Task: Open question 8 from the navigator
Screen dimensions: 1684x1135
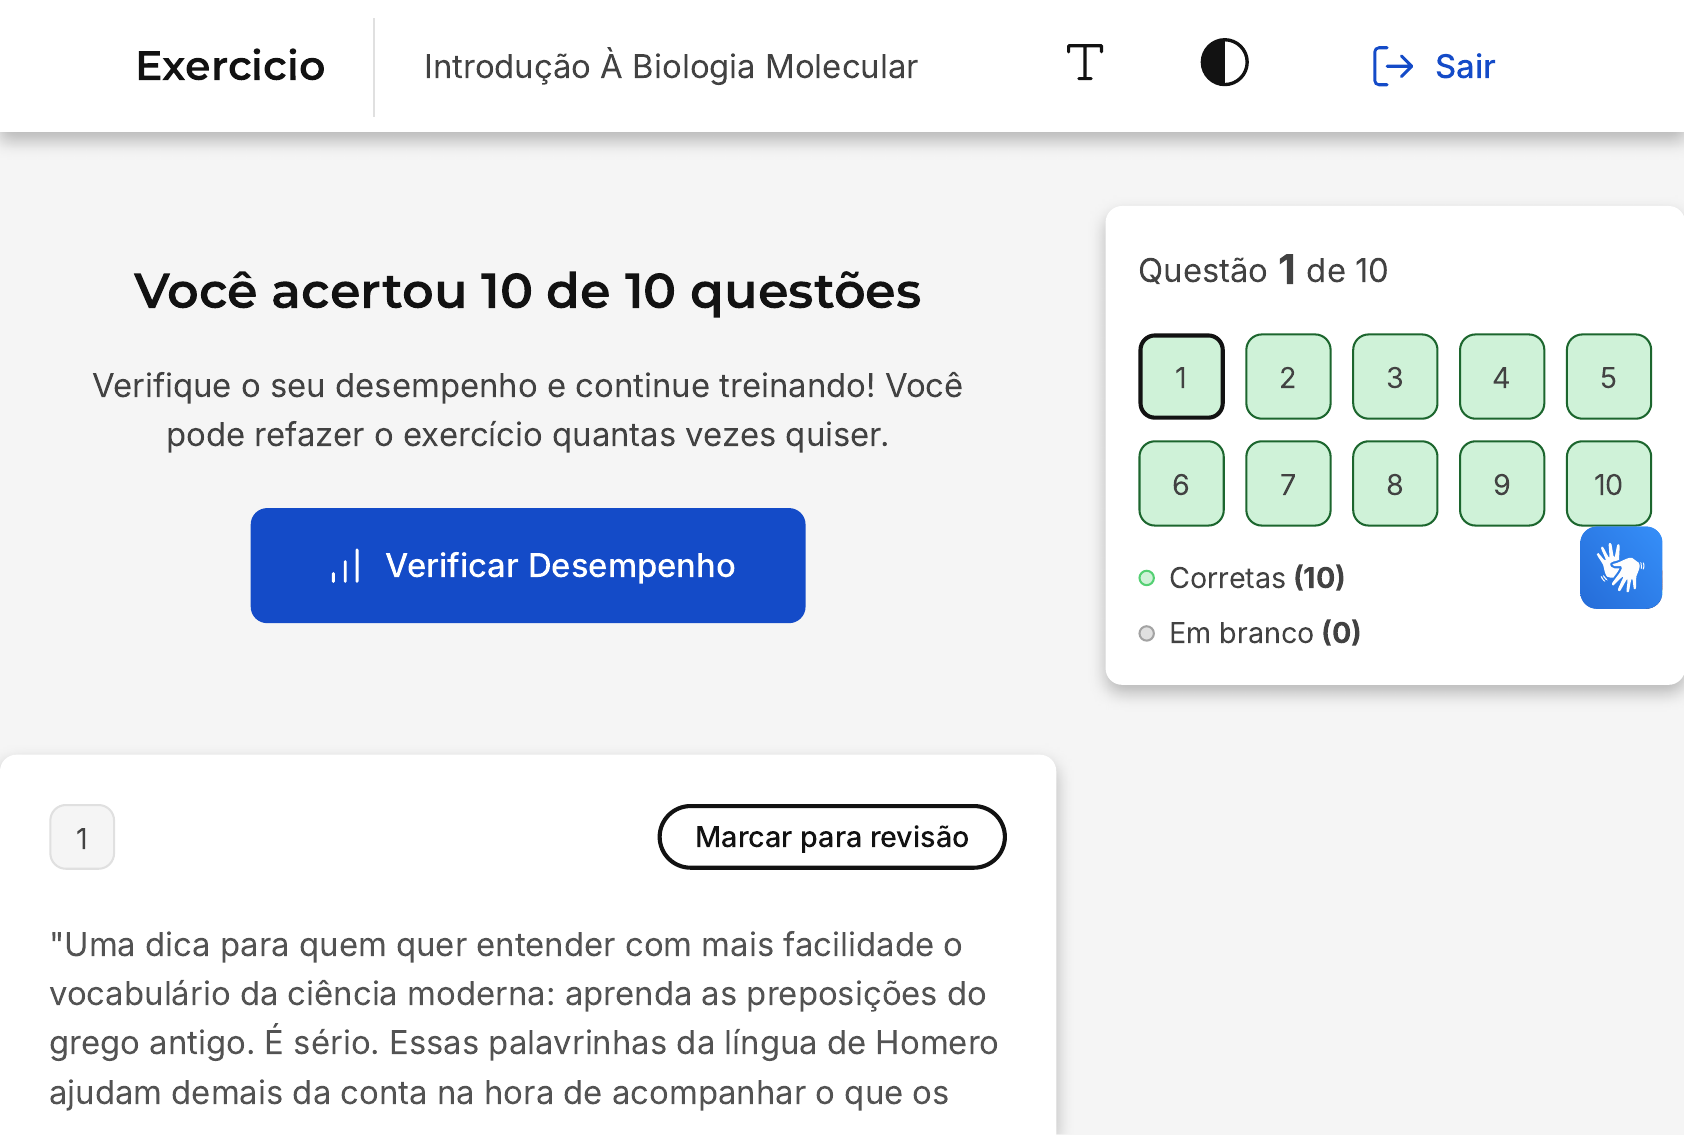Action: pos(1395,484)
